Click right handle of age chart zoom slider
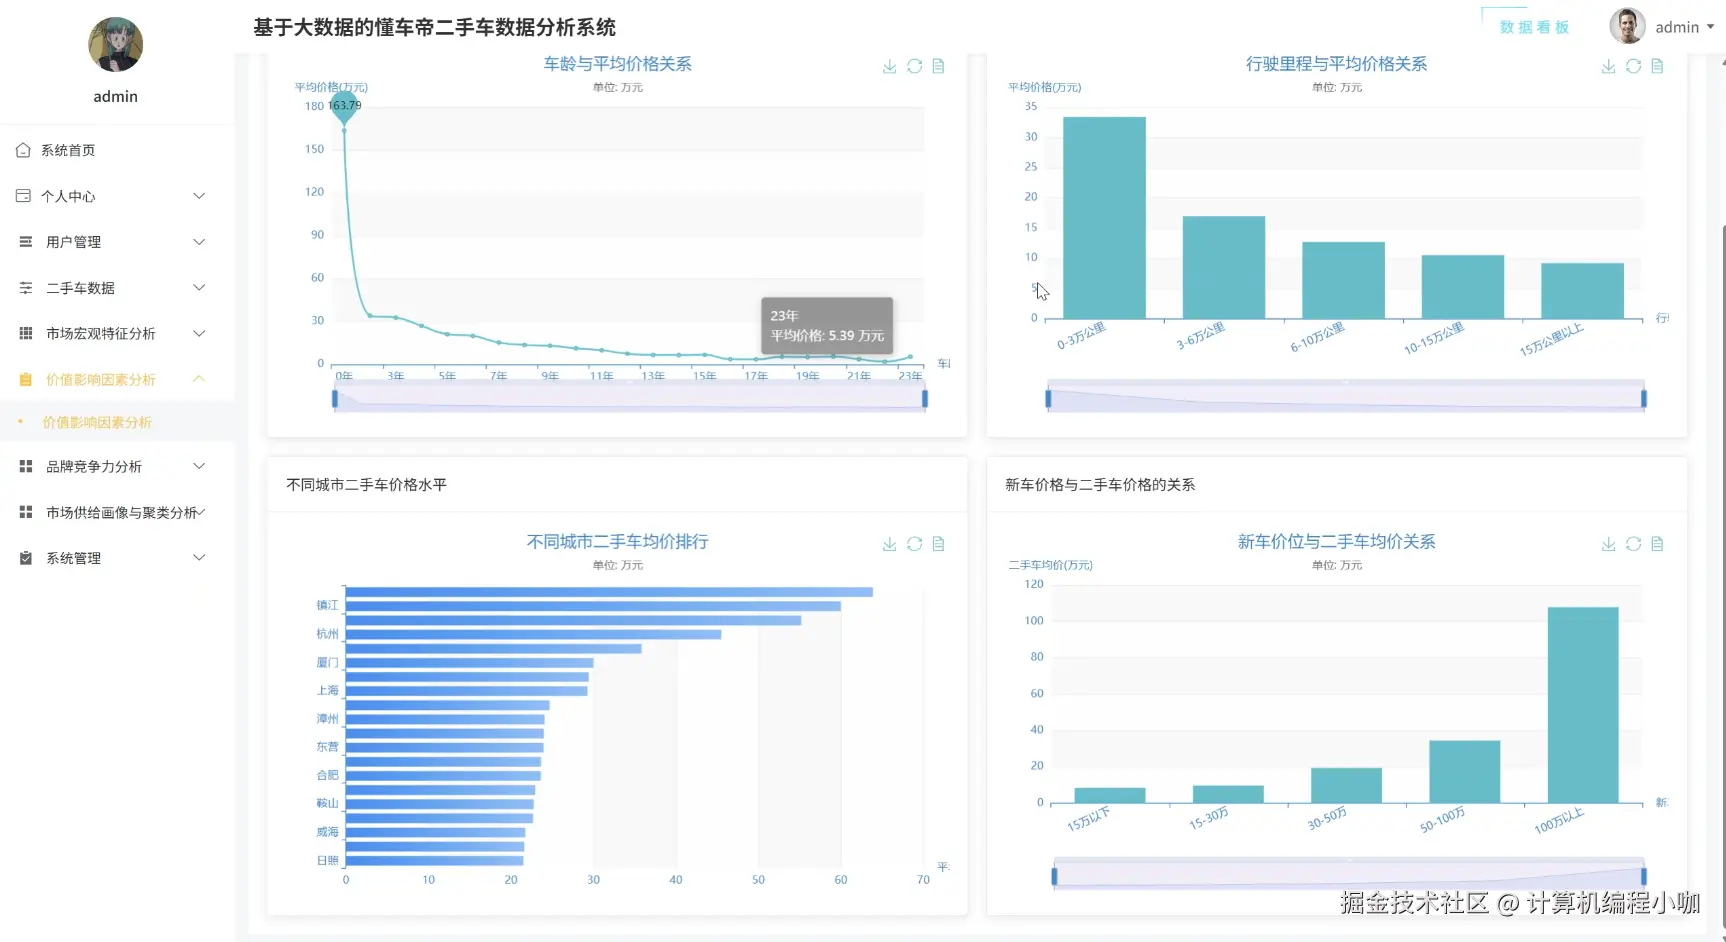 click(925, 399)
